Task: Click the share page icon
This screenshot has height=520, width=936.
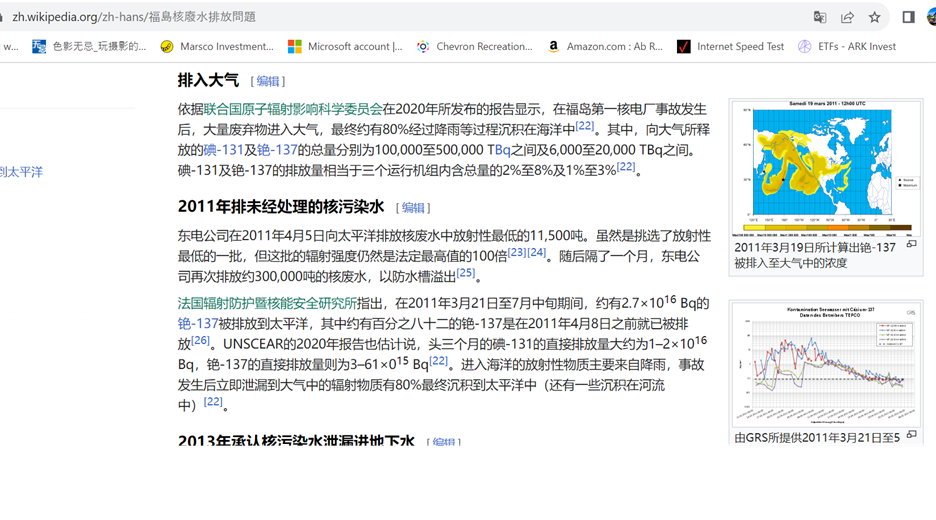Action: point(847,17)
